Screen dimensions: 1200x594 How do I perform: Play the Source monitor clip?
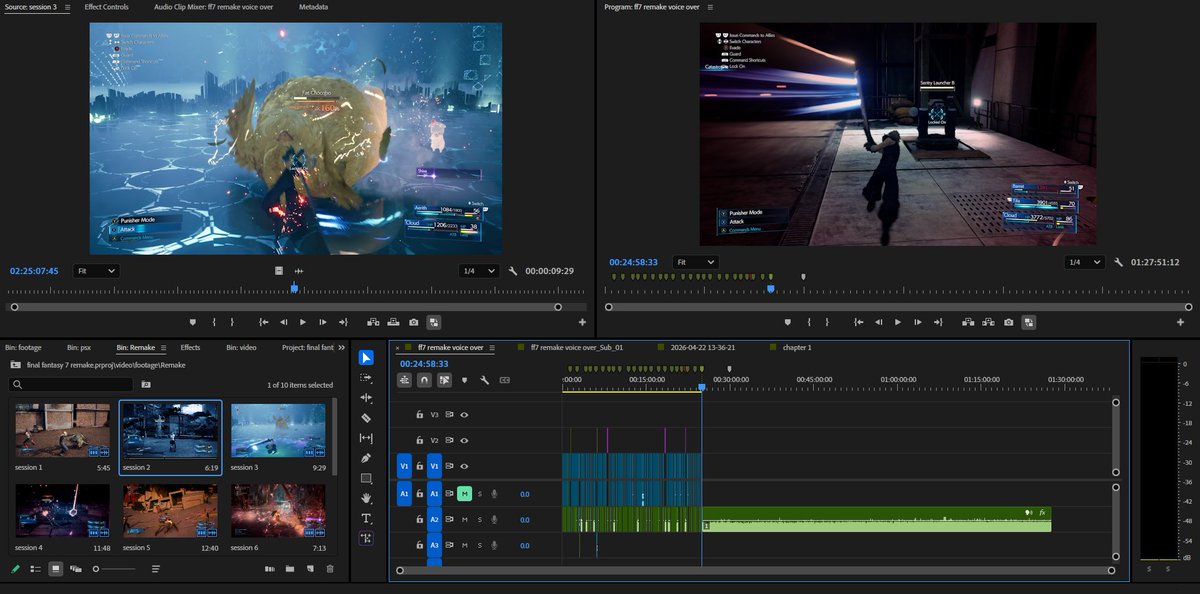tap(303, 322)
